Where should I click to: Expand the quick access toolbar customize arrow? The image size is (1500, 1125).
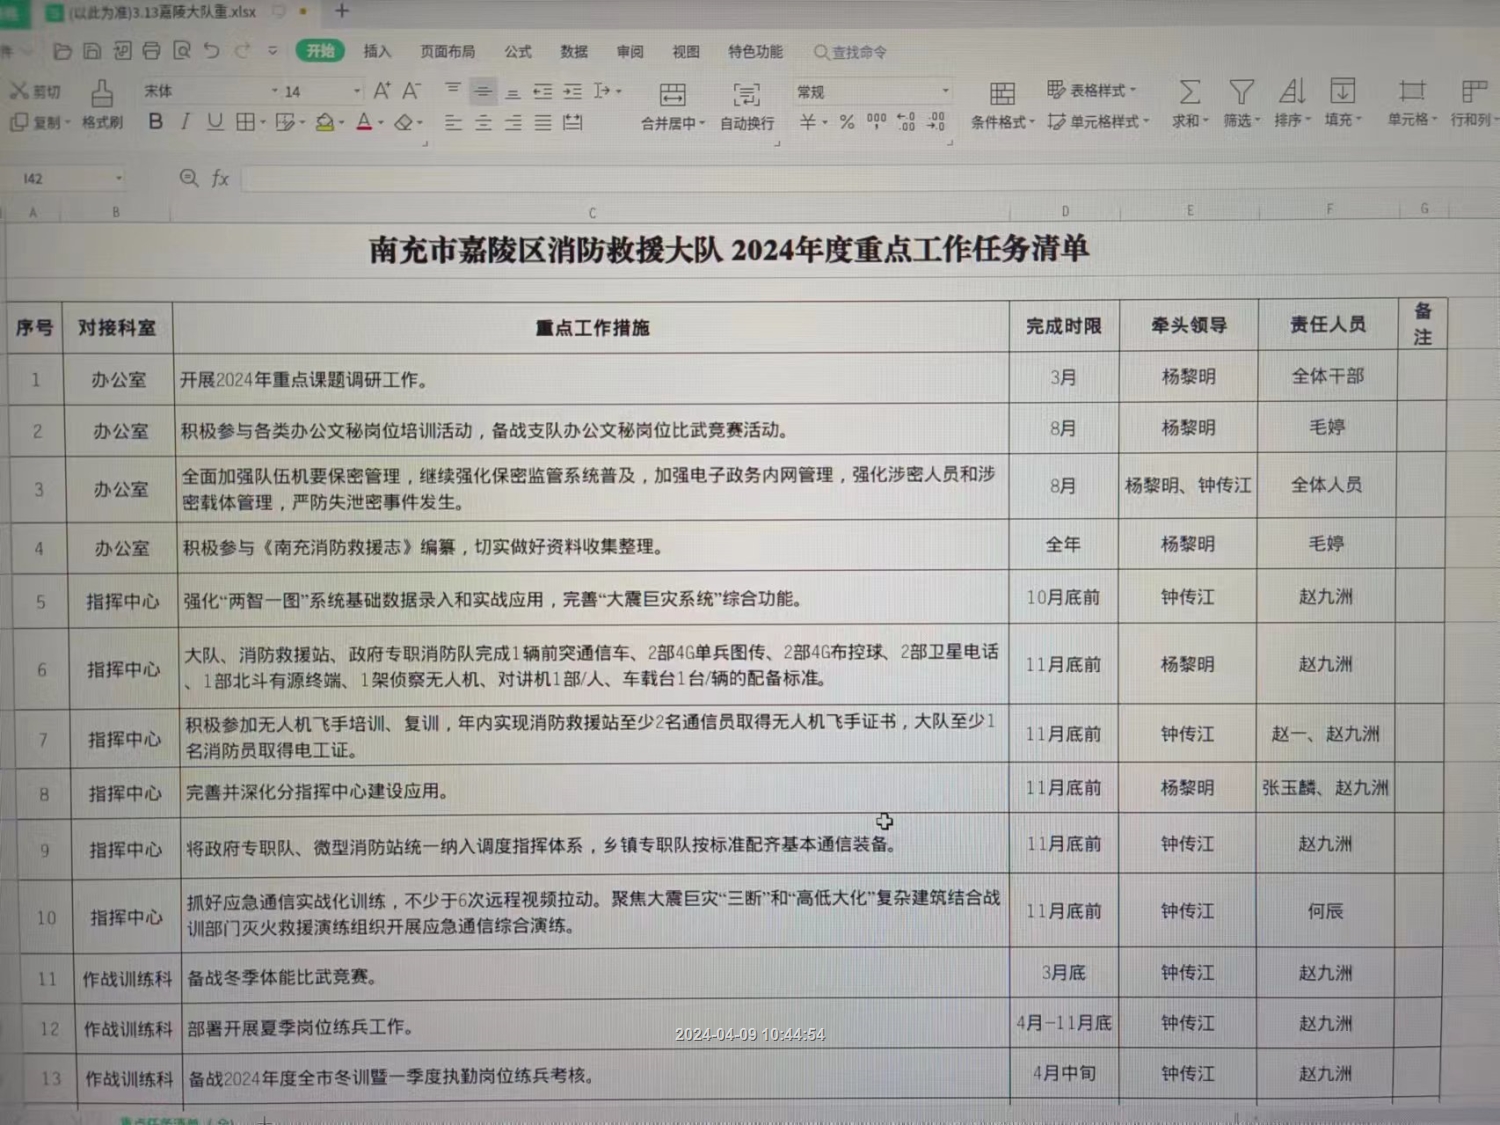click(x=272, y=51)
